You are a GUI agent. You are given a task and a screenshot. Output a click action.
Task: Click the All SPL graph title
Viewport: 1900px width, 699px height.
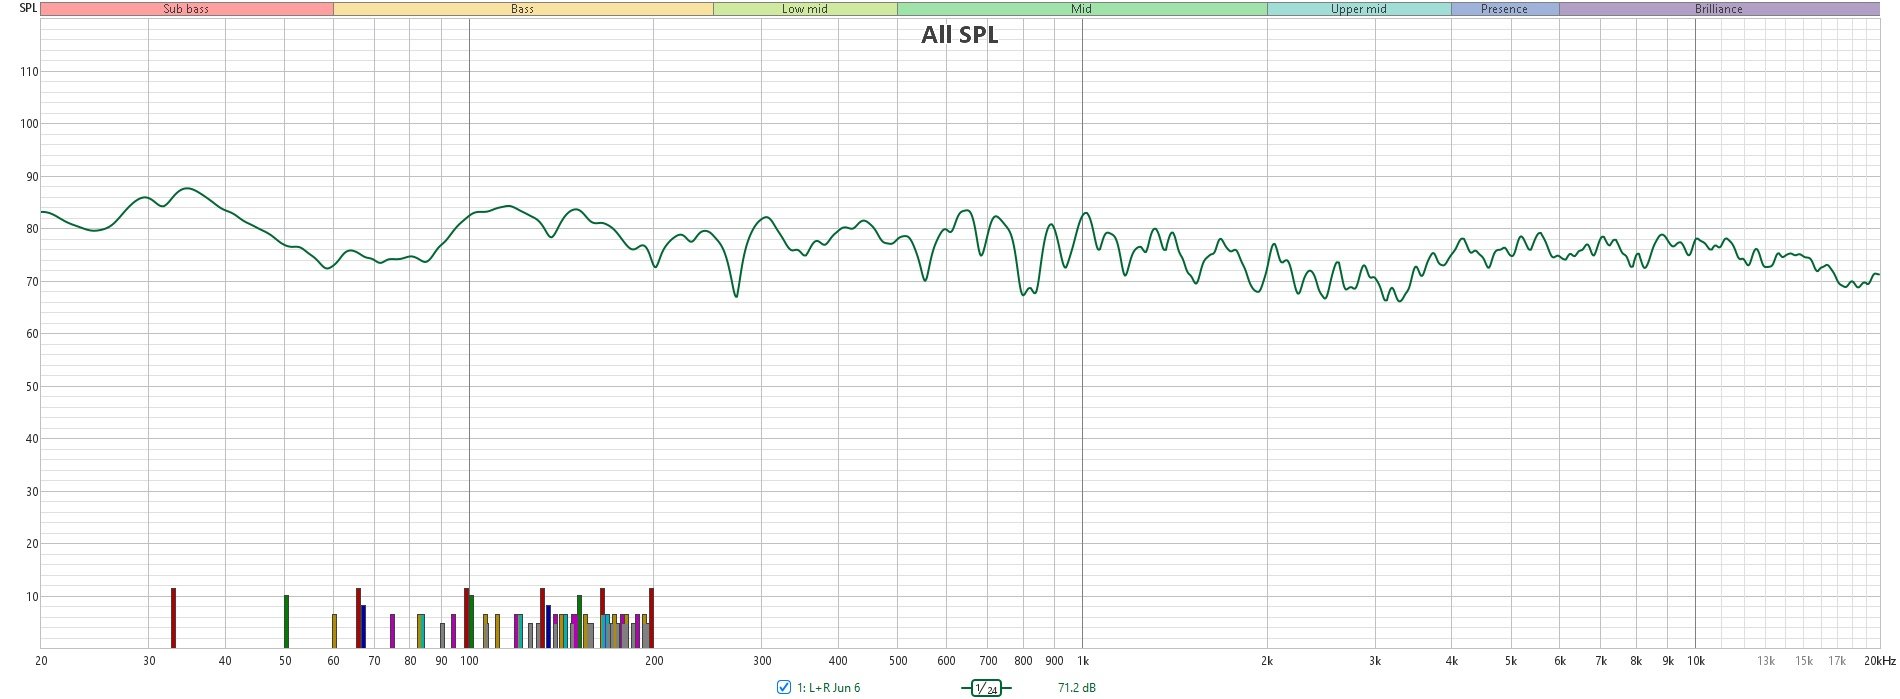point(959,35)
